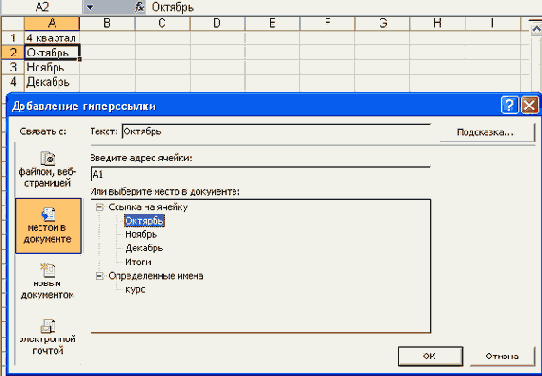Click the vertical scrollbar up arrow

[x=535, y=28]
